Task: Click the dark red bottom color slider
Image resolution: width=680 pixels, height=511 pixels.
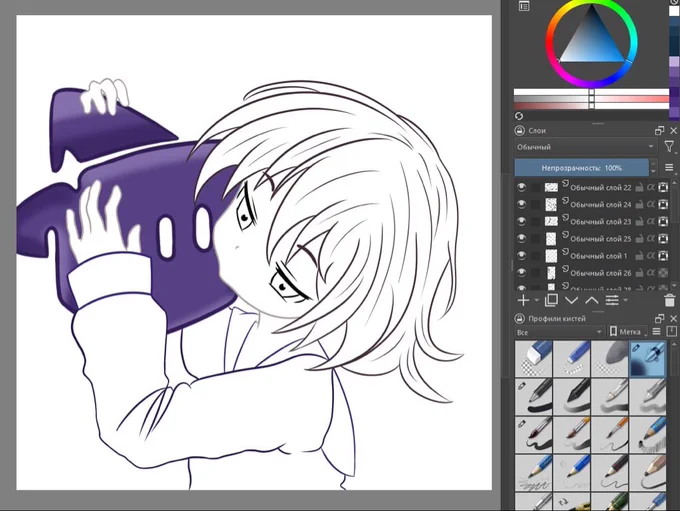Action: tap(592, 106)
